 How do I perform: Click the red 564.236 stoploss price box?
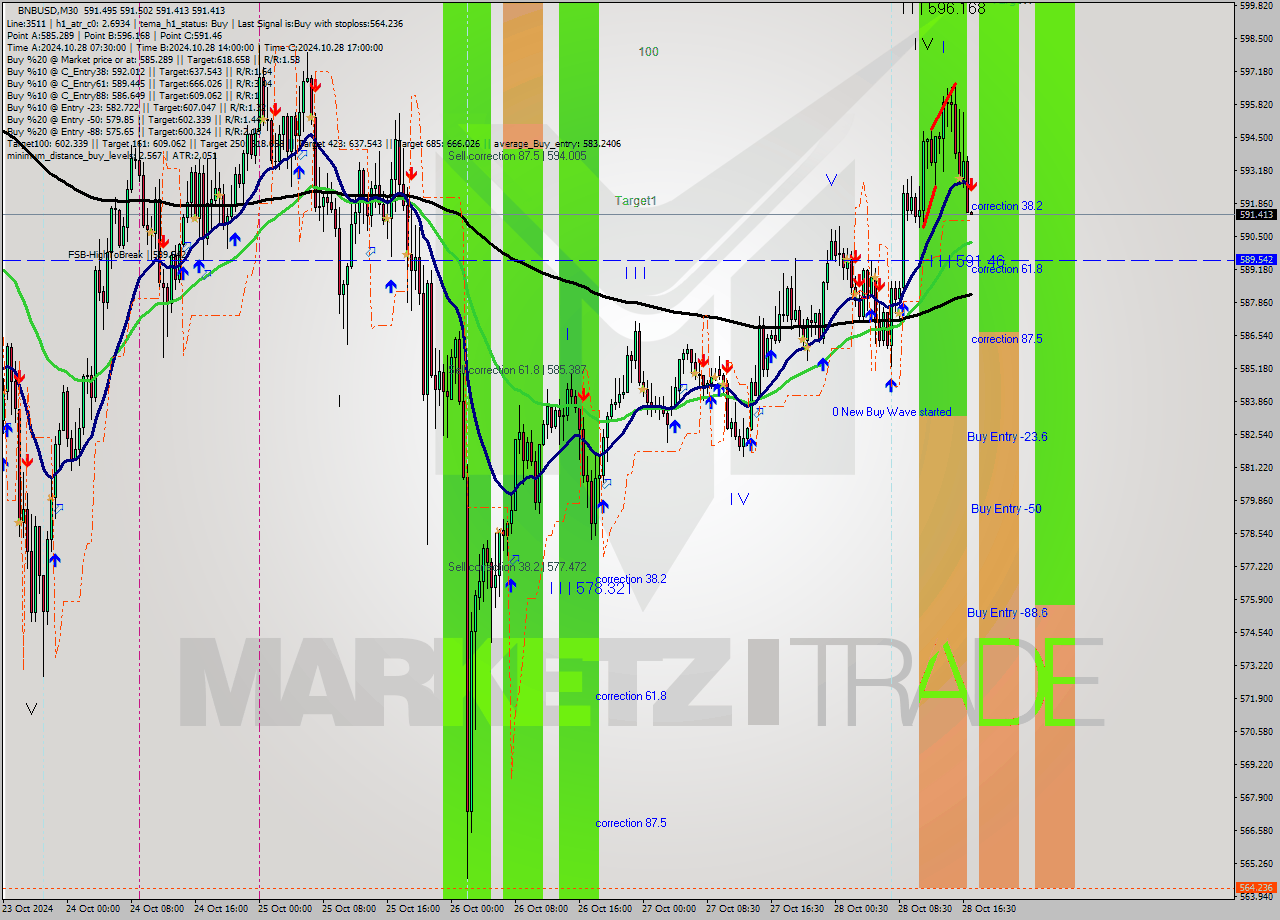coord(1257,887)
